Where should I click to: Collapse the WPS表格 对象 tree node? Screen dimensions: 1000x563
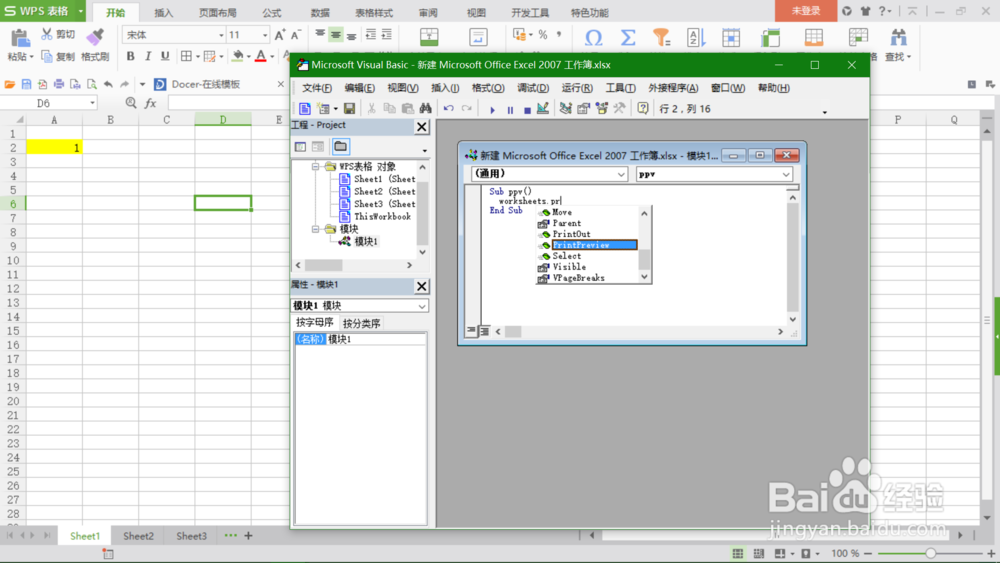pyautogui.click(x=315, y=166)
